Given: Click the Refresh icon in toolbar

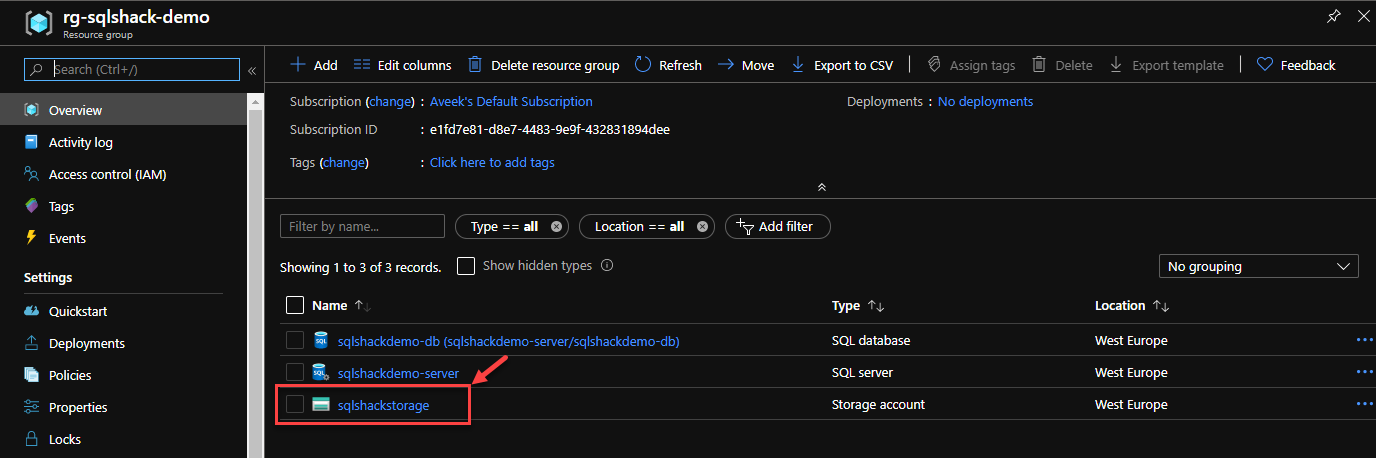Looking at the screenshot, I should (643, 65).
